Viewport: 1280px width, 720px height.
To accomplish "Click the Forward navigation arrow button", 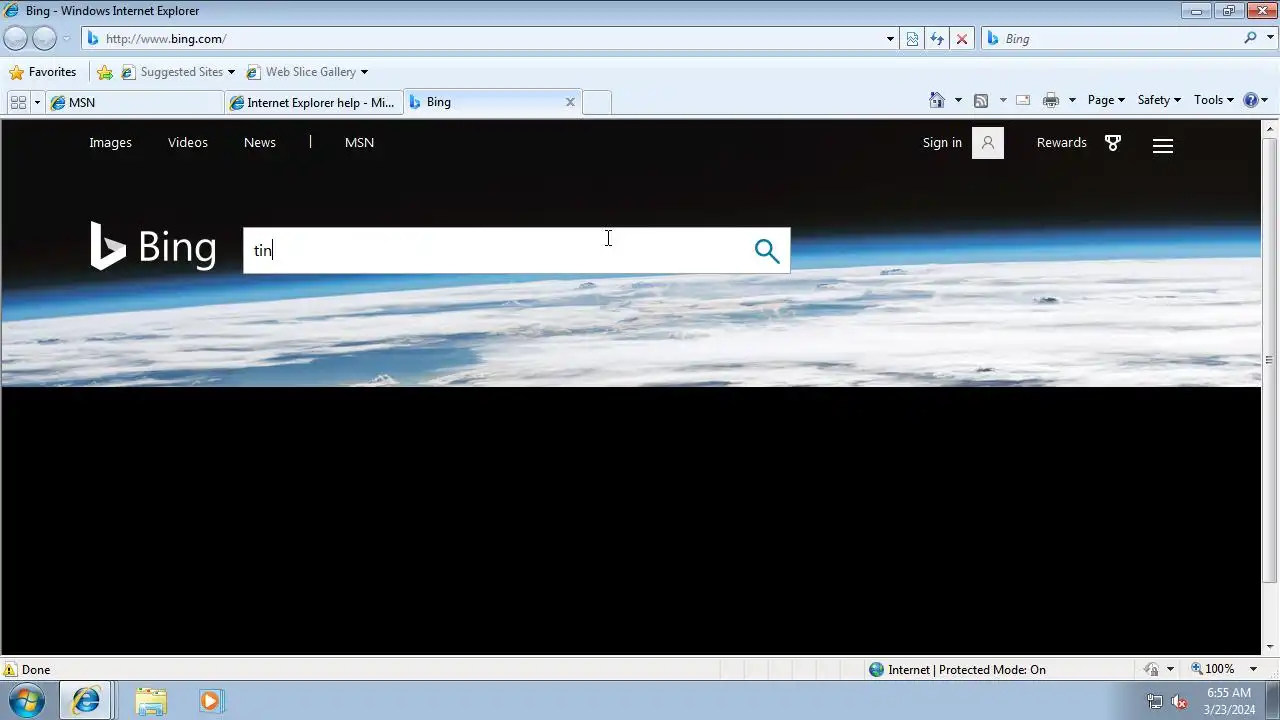I will [x=44, y=38].
